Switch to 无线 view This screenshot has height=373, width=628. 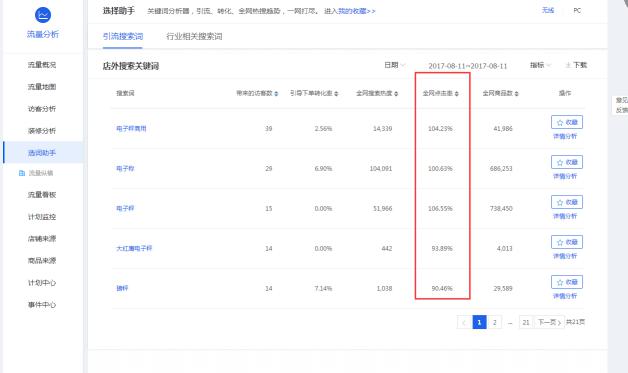[548, 10]
